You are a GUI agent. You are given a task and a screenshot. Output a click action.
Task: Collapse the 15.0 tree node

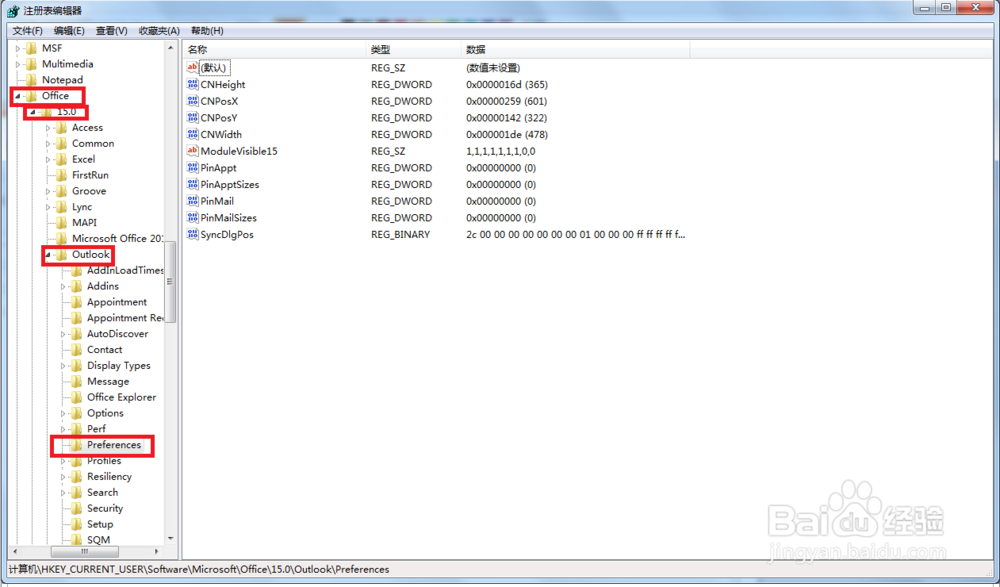coord(33,112)
